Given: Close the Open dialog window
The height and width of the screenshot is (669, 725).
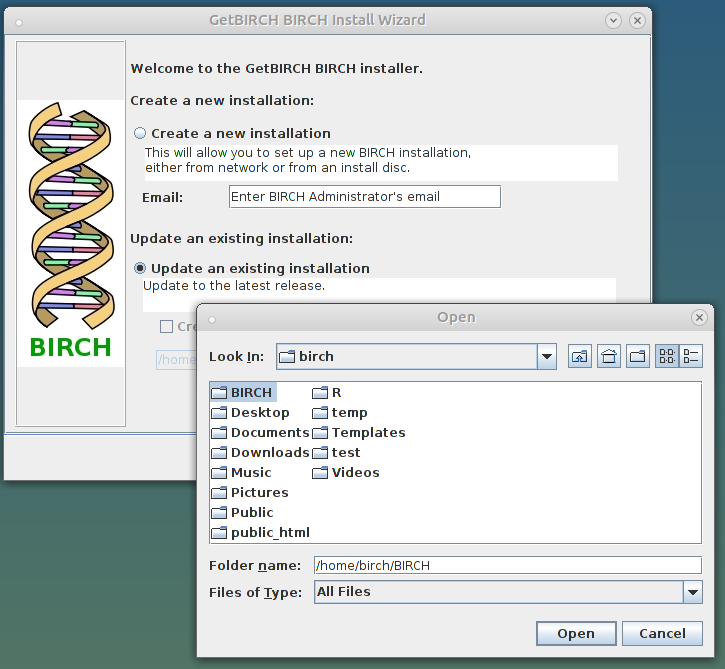Looking at the screenshot, I should [x=700, y=317].
